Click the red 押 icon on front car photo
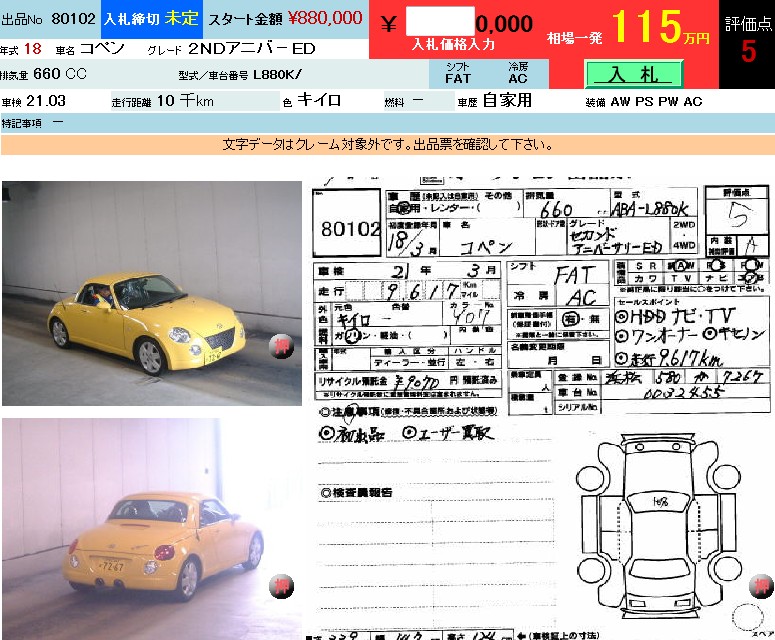Screen dimensions: 775x640 pyautogui.click(x=282, y=346)
